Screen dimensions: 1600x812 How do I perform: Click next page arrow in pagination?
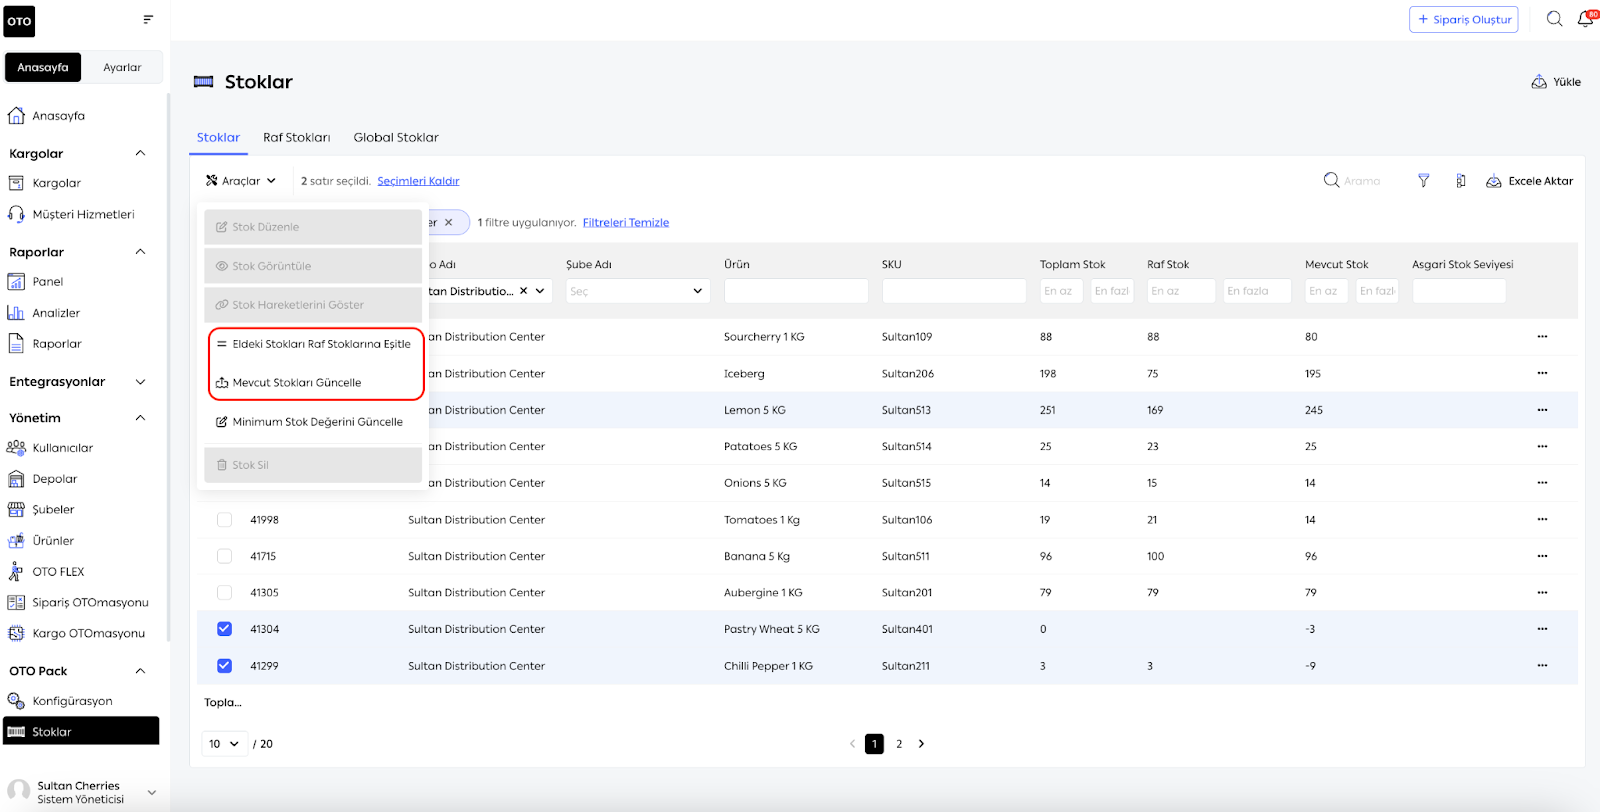click(x=921, y=744)
